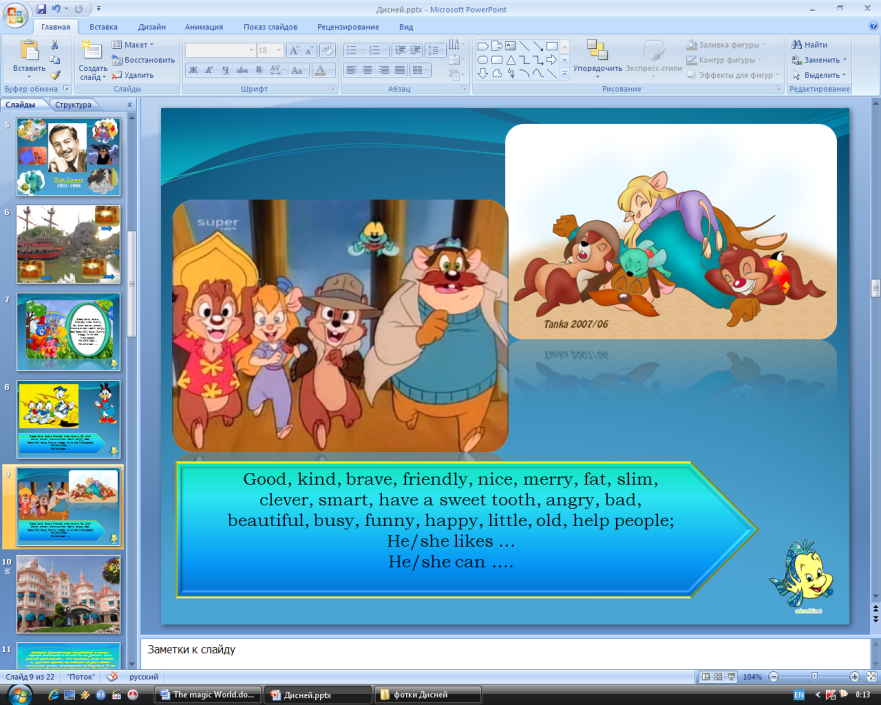Screen dimensions: 881x705
Task: Open Шрифт dialog launcher
Action: tap(332, 89)
